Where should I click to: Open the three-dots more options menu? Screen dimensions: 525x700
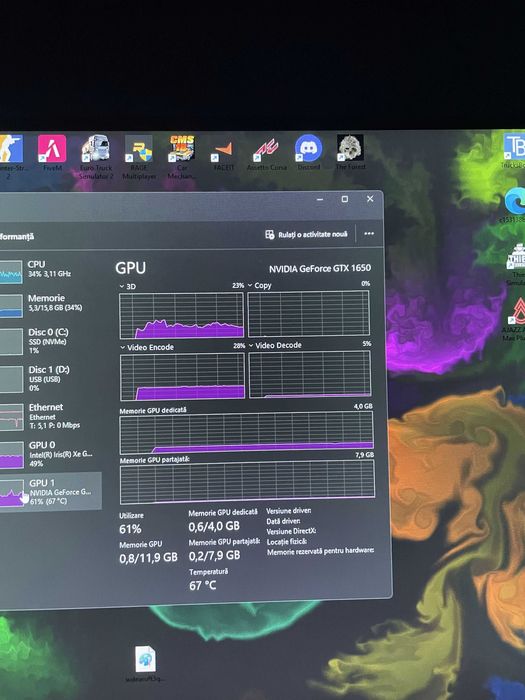pyautogui.click(x=369, y=233)
